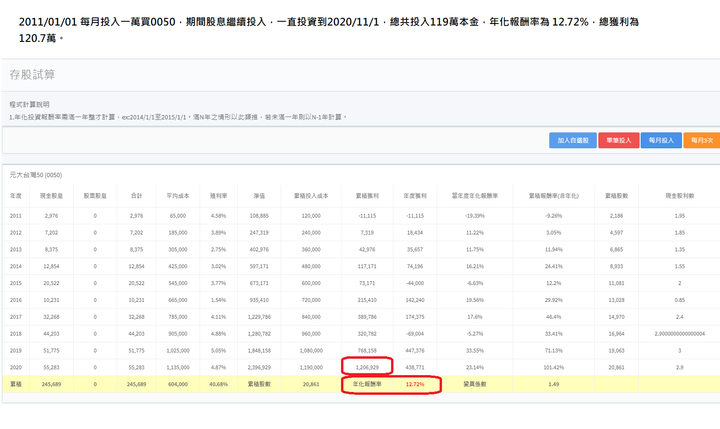Click the 19.56% annualized return cell
The height and width of the screenshot is (429, 720).
coord(475,300)
